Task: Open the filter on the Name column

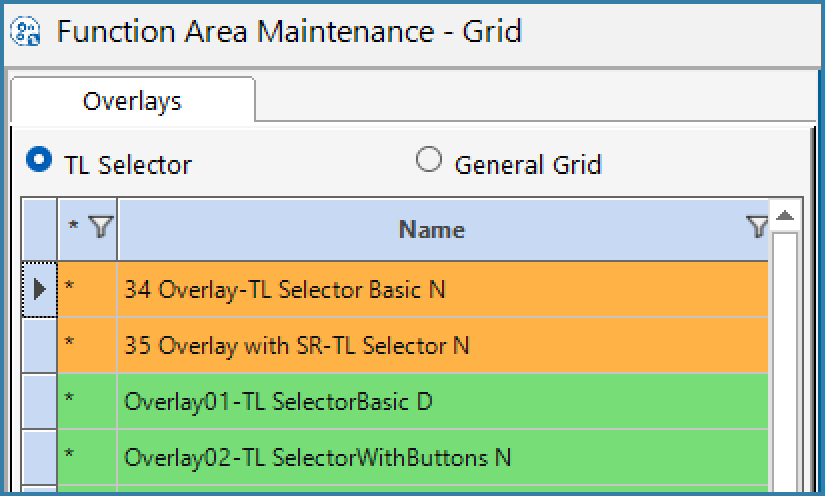Action: (x=757, y=227)
